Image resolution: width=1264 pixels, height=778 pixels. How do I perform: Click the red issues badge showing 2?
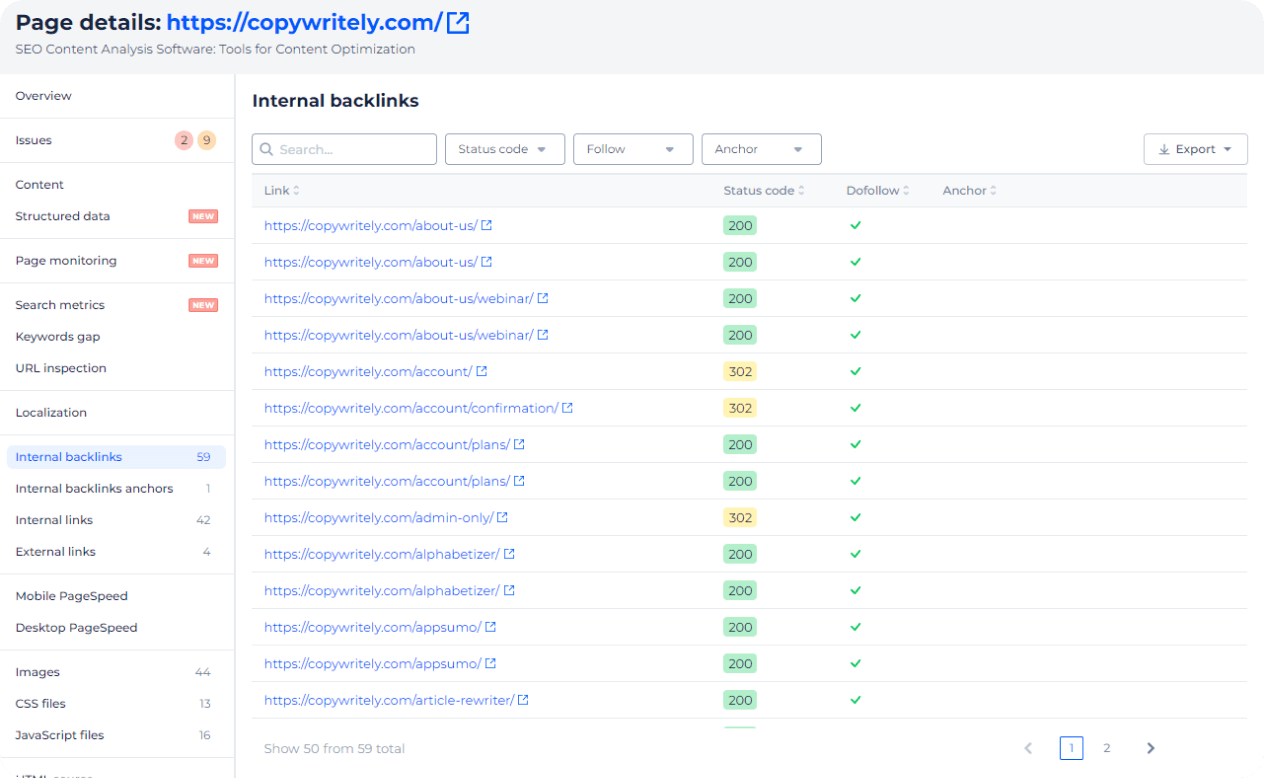tap(184, 140)
